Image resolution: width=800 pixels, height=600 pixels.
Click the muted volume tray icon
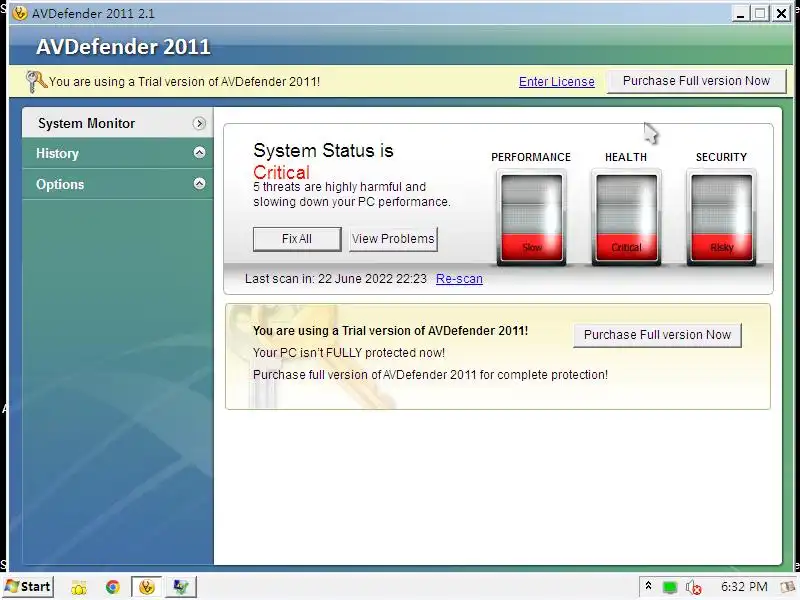693,587
